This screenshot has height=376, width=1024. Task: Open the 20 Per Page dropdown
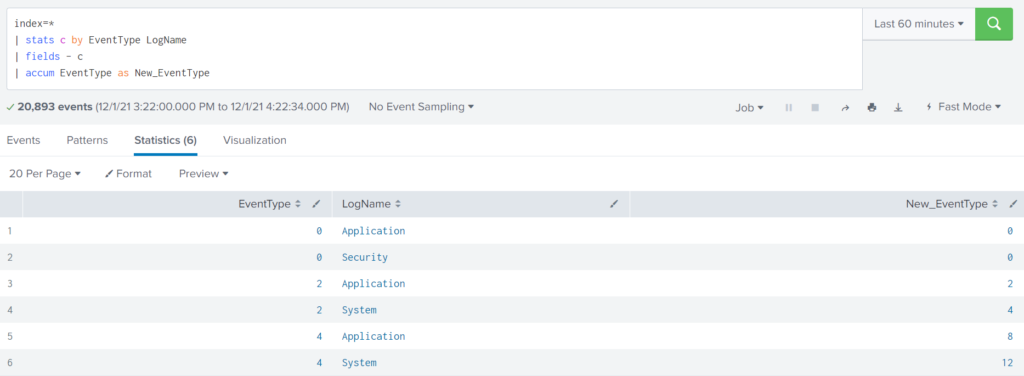click(x=45, y=174)
